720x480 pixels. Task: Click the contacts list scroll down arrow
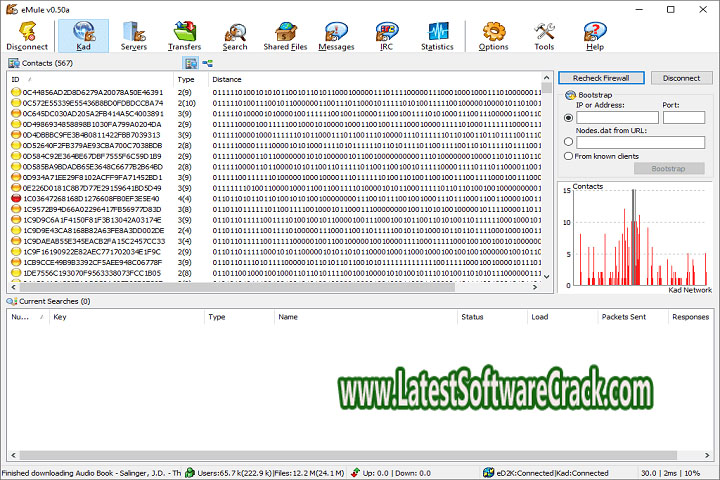546,277
